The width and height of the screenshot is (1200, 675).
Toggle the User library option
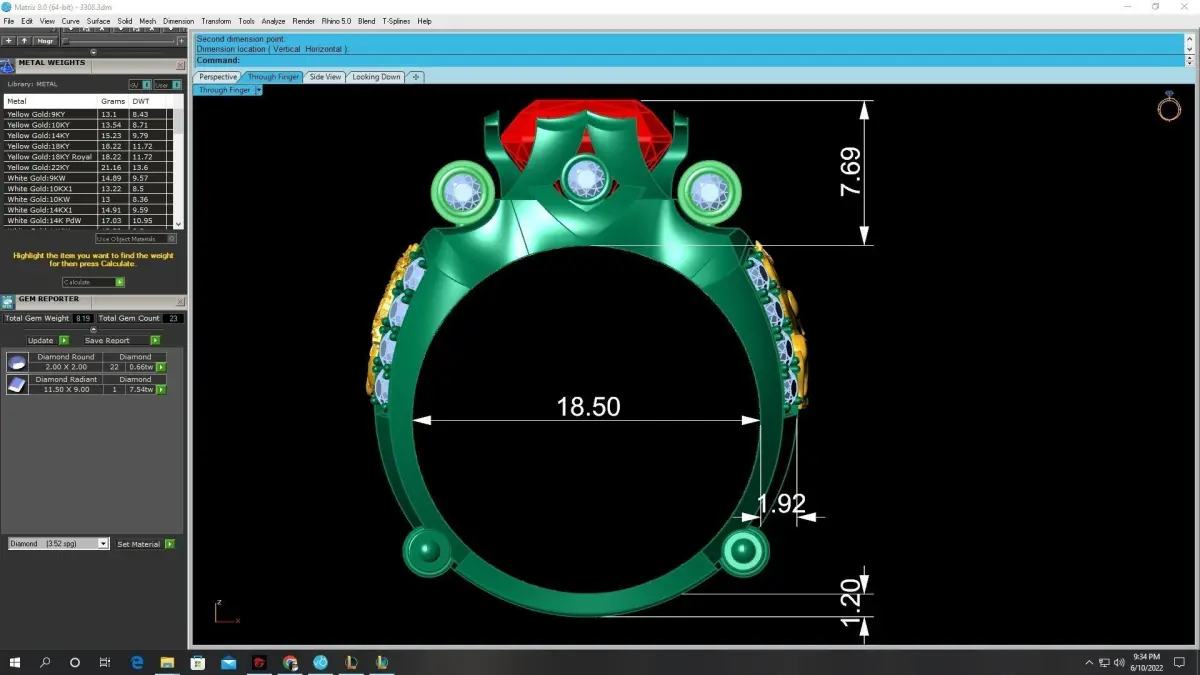[167, 85]
